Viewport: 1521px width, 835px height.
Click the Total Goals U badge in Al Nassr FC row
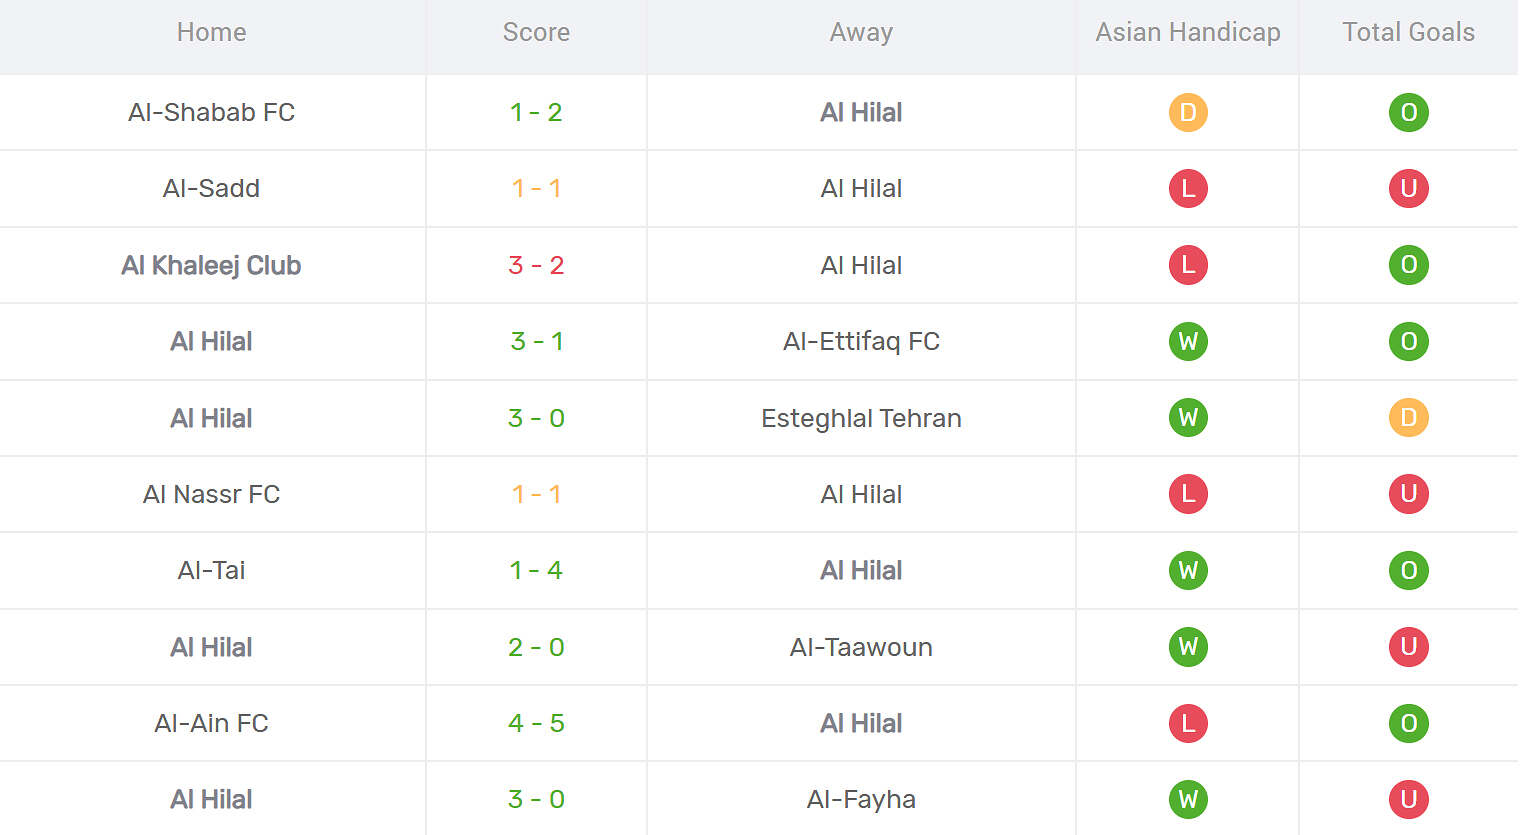click(1408, 494)
